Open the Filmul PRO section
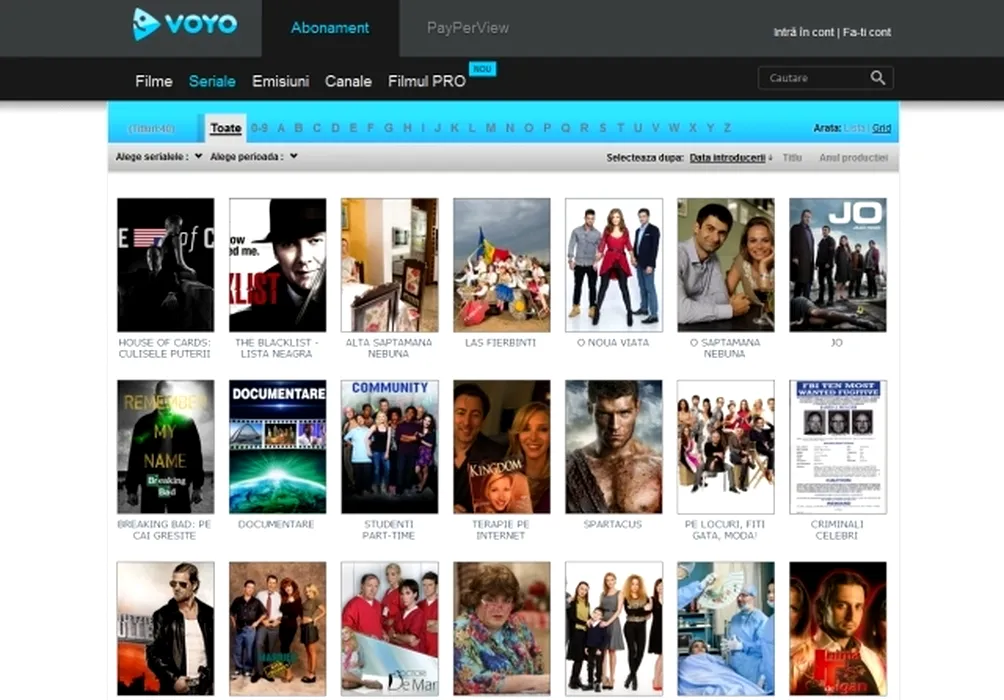 click(426, 81)
